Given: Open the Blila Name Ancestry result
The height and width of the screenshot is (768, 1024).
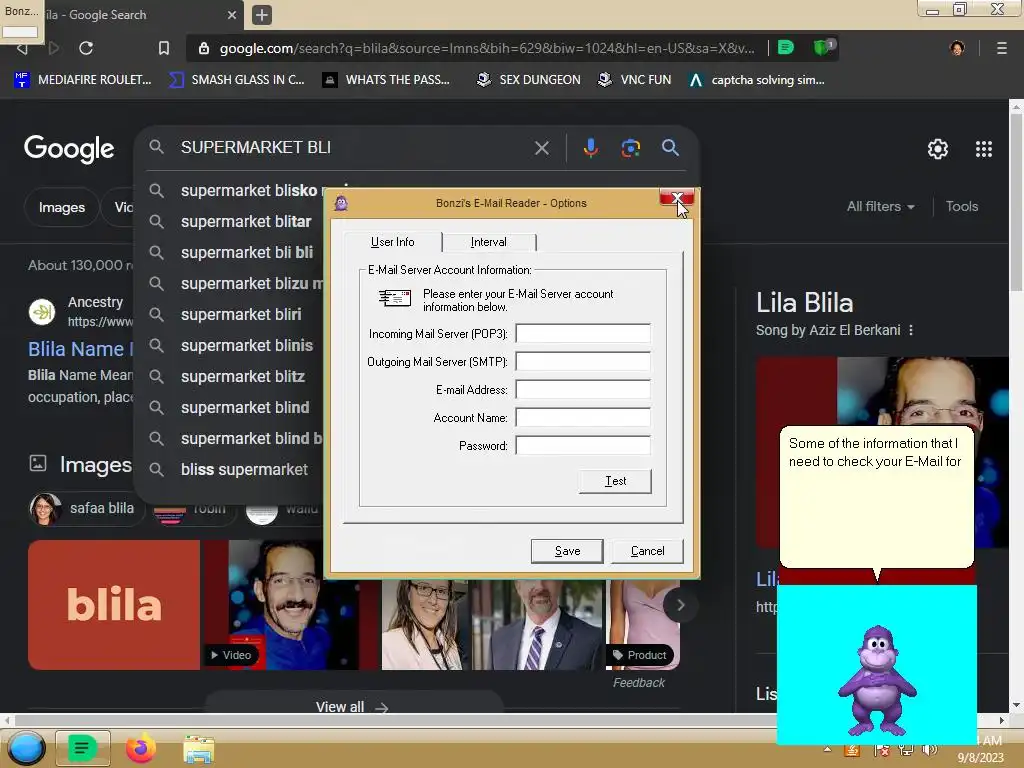Looking at the screenshot, I should (x=80, y=349).
